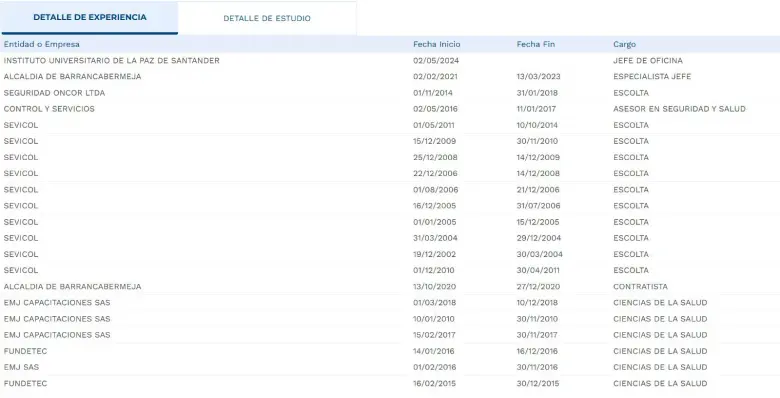Click start date 25/12/2008

435,157
